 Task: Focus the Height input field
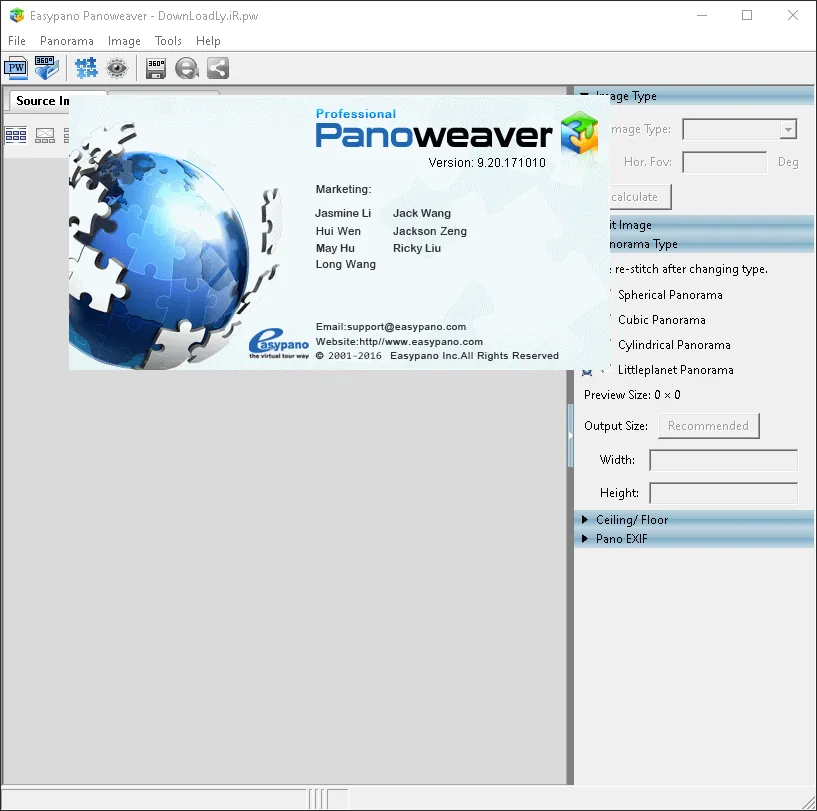coord(723,493)
